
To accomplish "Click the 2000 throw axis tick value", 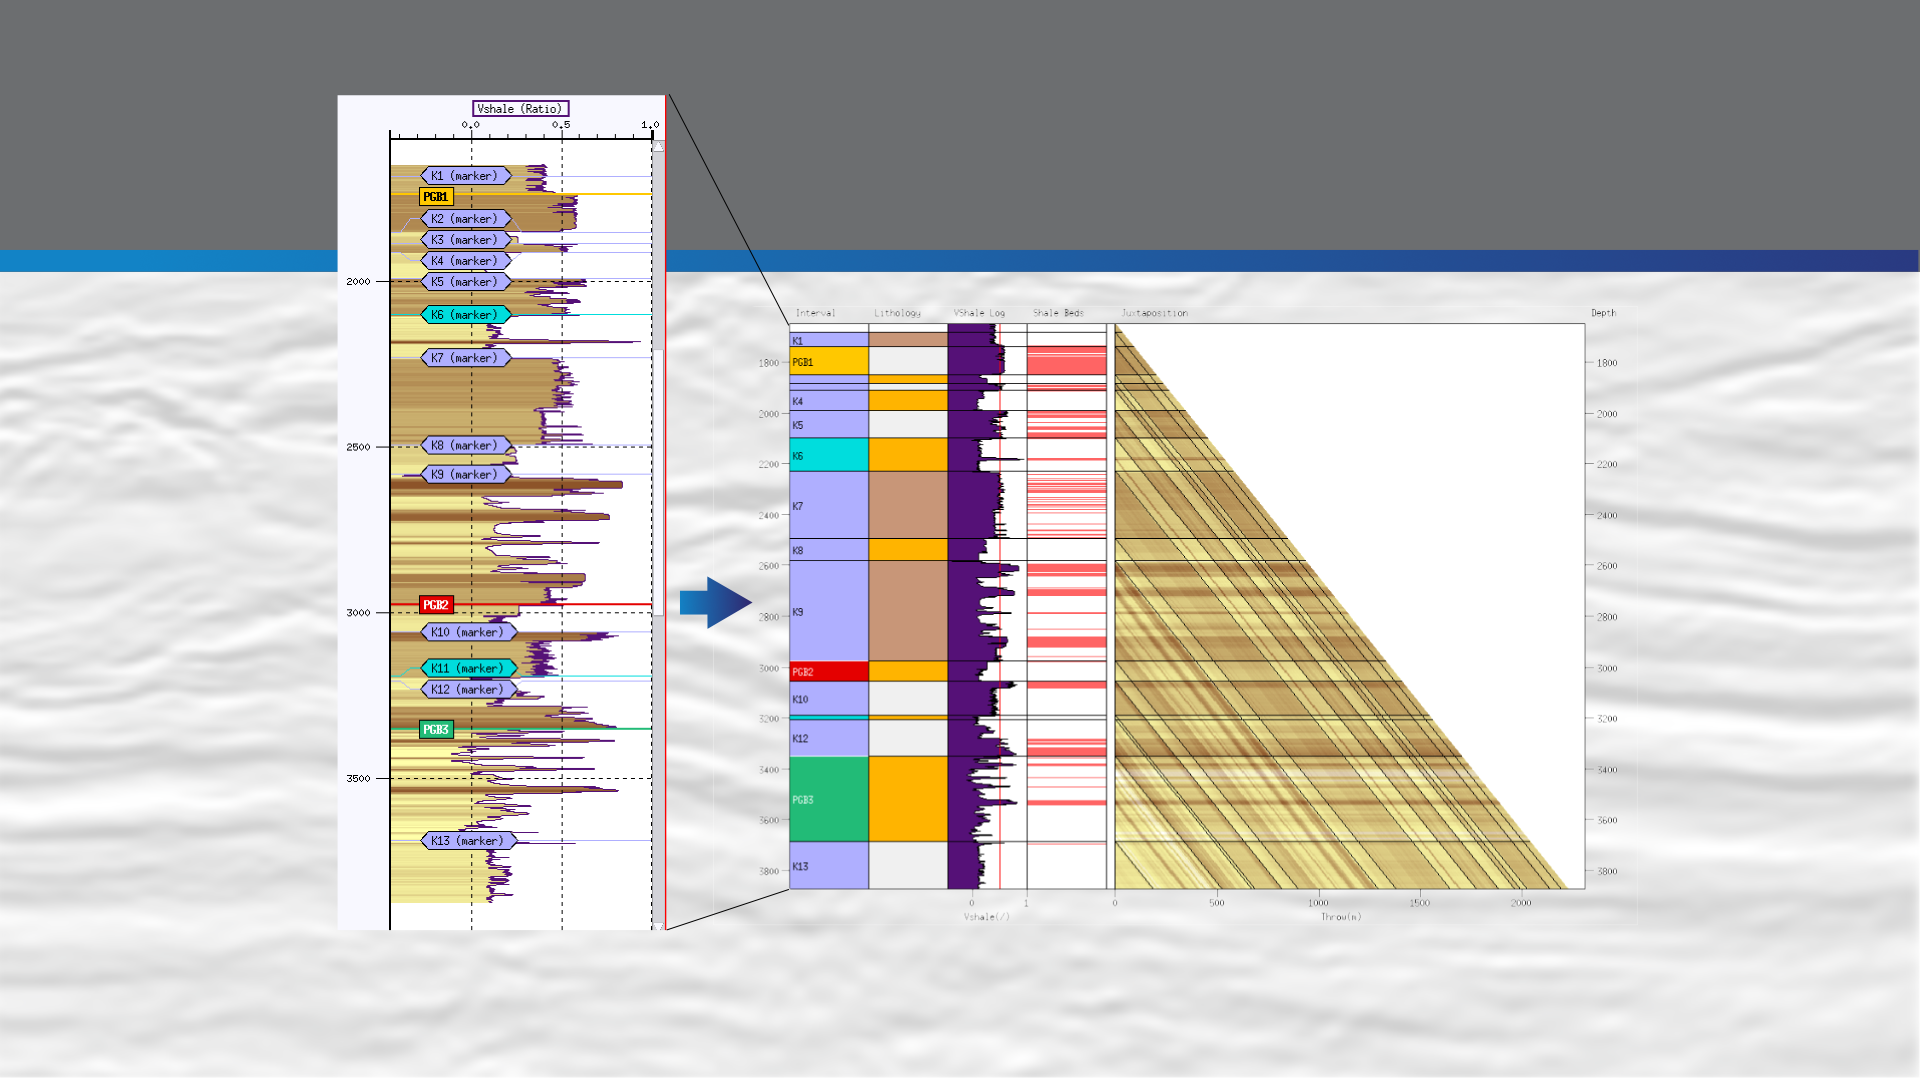I will [1521, 903].
